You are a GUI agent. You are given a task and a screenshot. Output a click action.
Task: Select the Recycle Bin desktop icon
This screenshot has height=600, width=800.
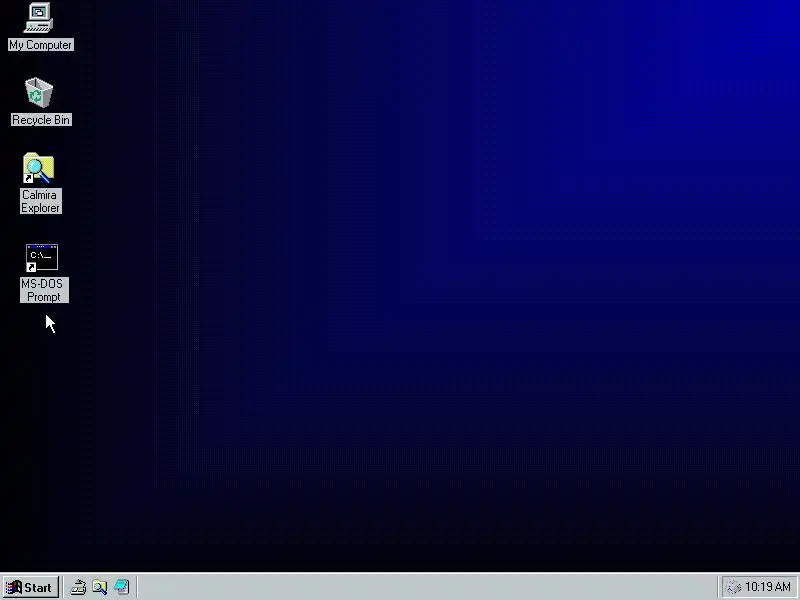click(x=39, y=92)
